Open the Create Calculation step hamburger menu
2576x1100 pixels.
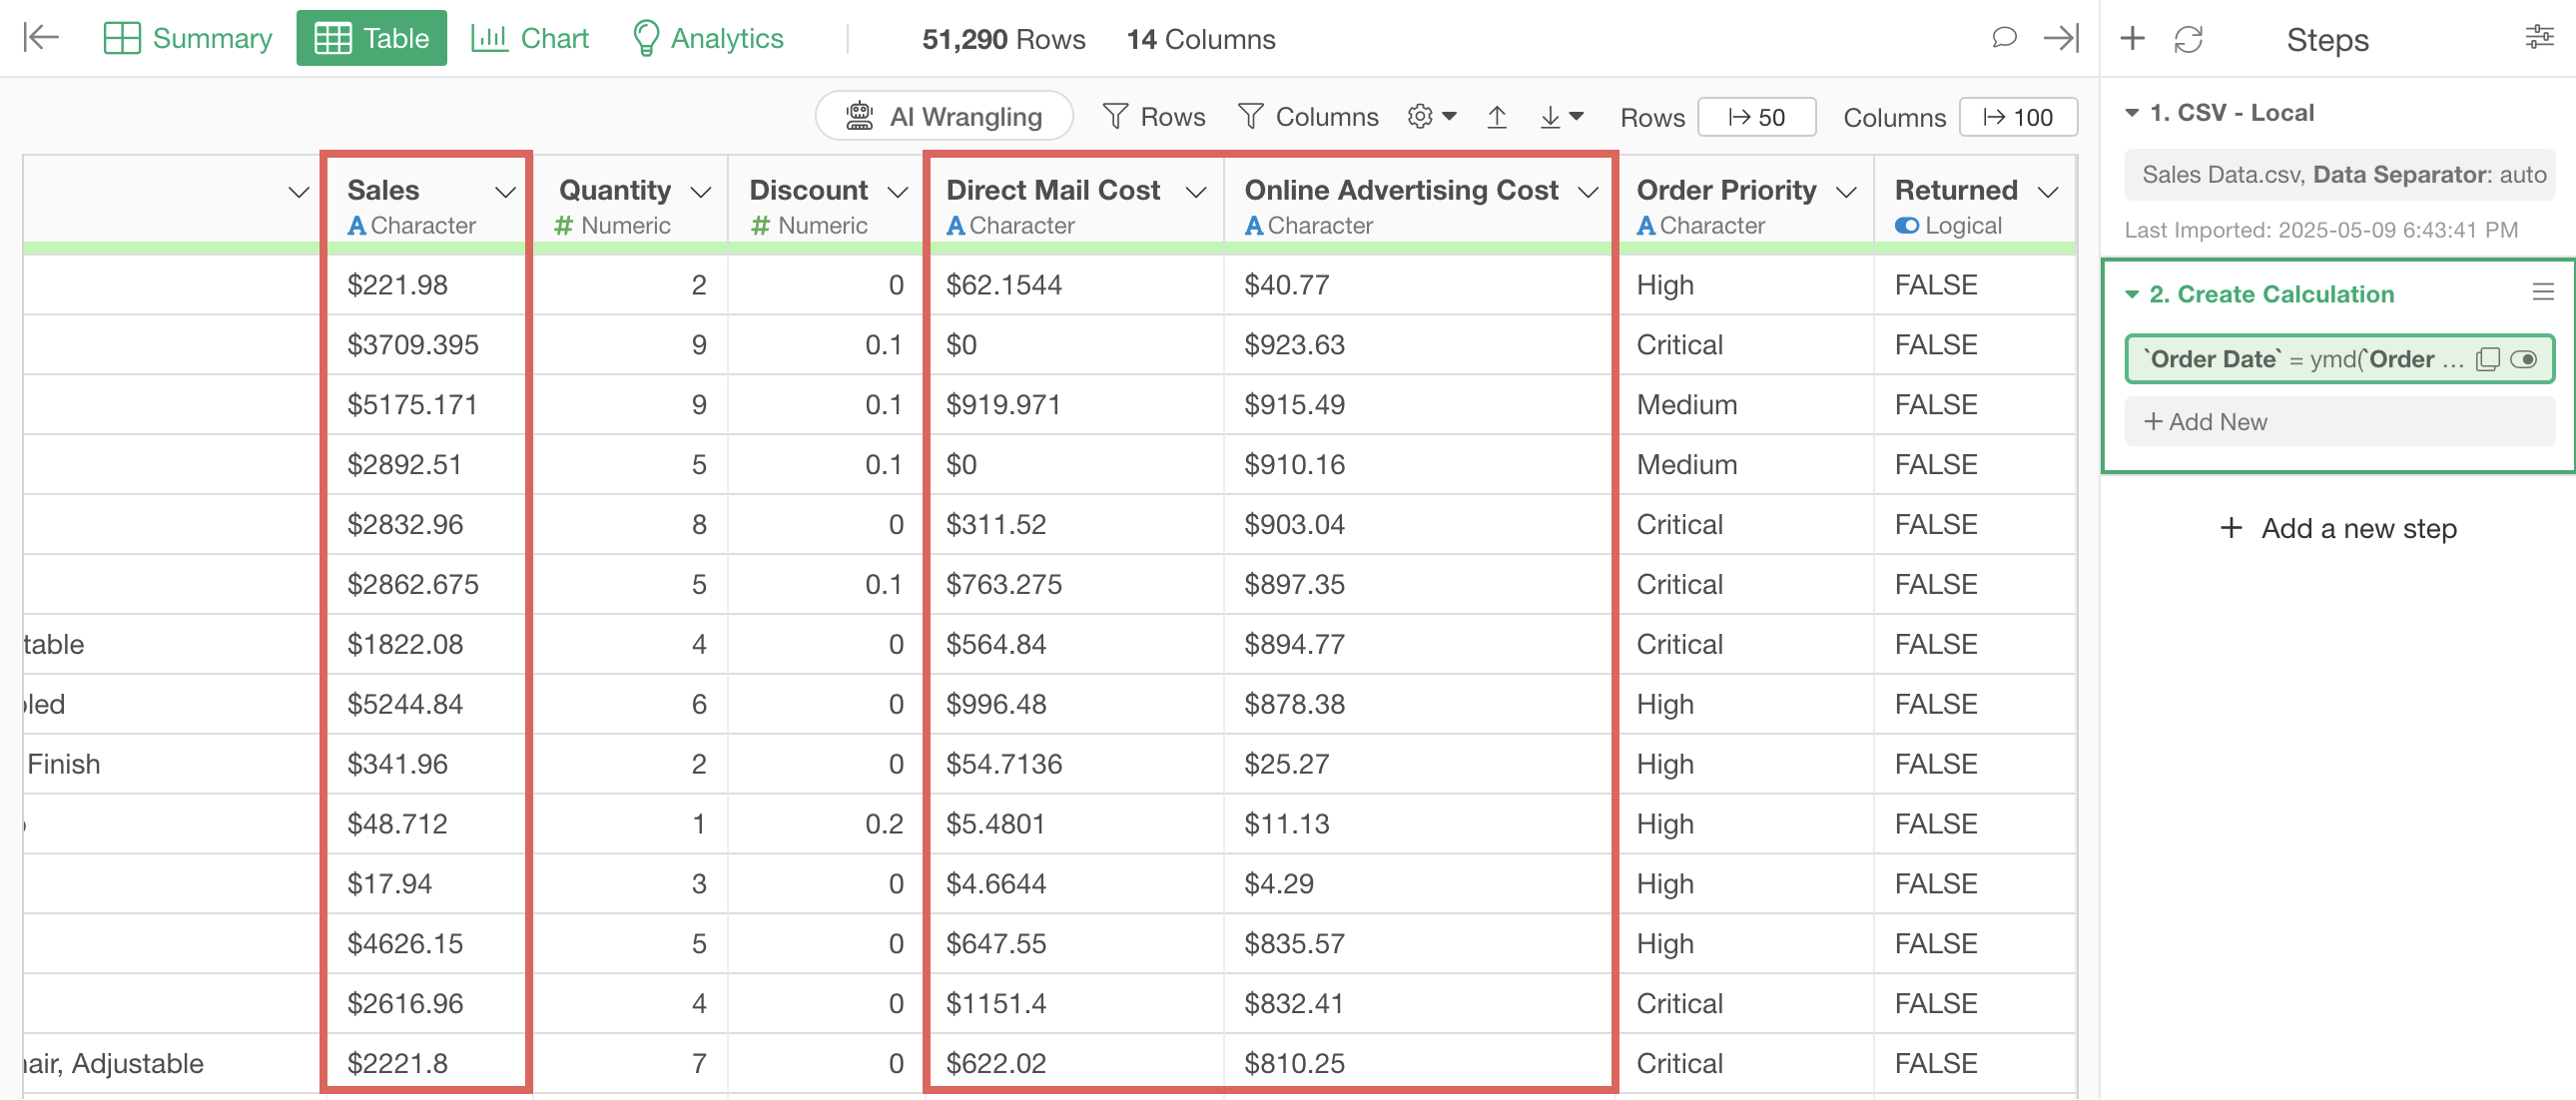click(x=2542, y=292)
